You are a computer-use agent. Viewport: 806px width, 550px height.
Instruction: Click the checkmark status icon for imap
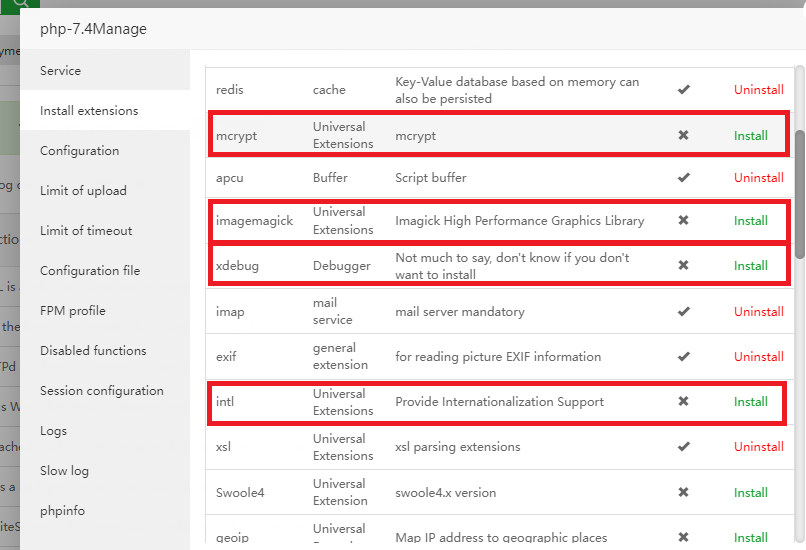click(683, 311)
